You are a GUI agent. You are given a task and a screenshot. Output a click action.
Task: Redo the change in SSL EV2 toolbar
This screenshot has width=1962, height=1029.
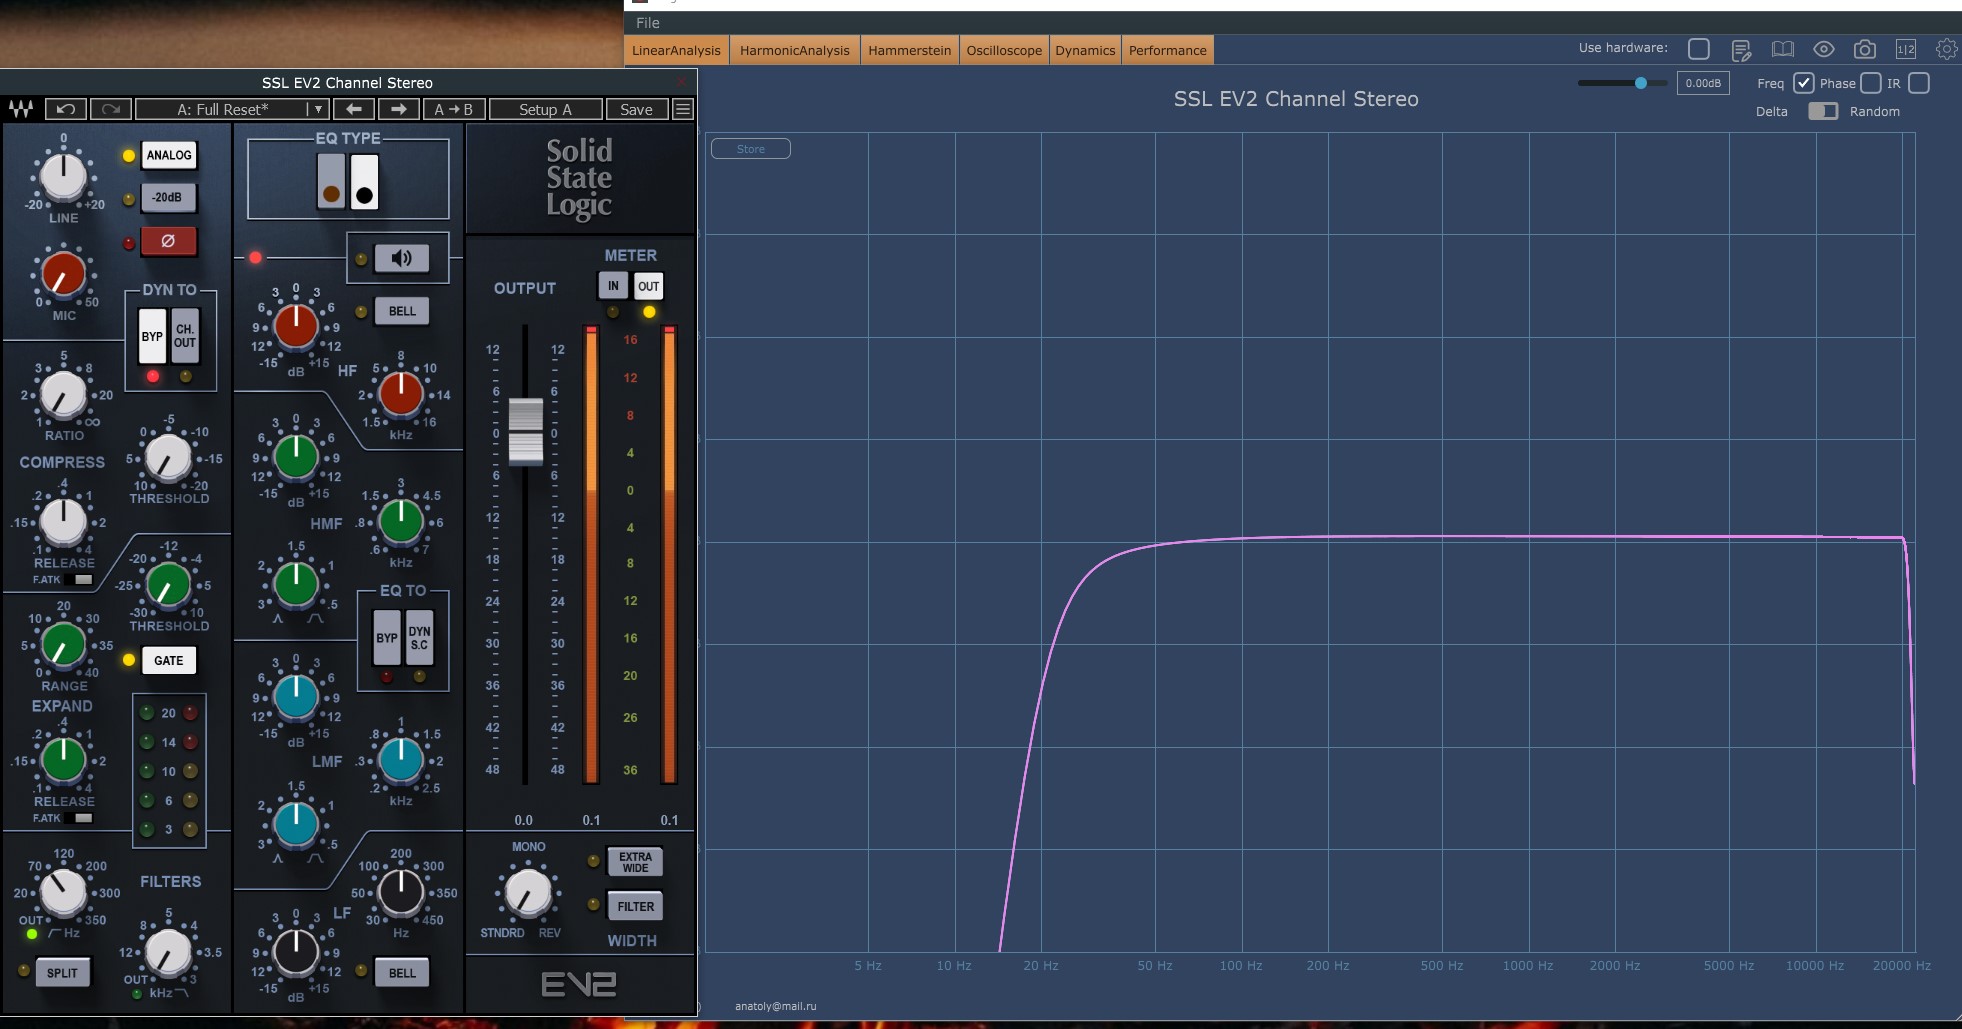pyautogui.click(x=110, y=109)
